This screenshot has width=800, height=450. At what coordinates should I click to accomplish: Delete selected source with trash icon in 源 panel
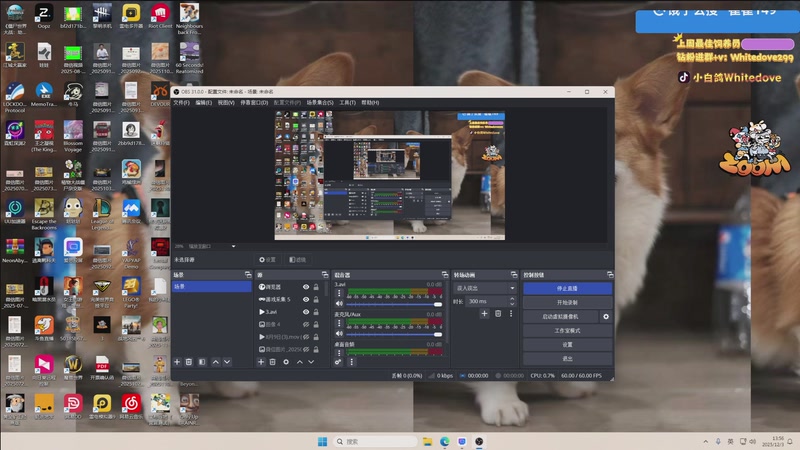point(272,362)
